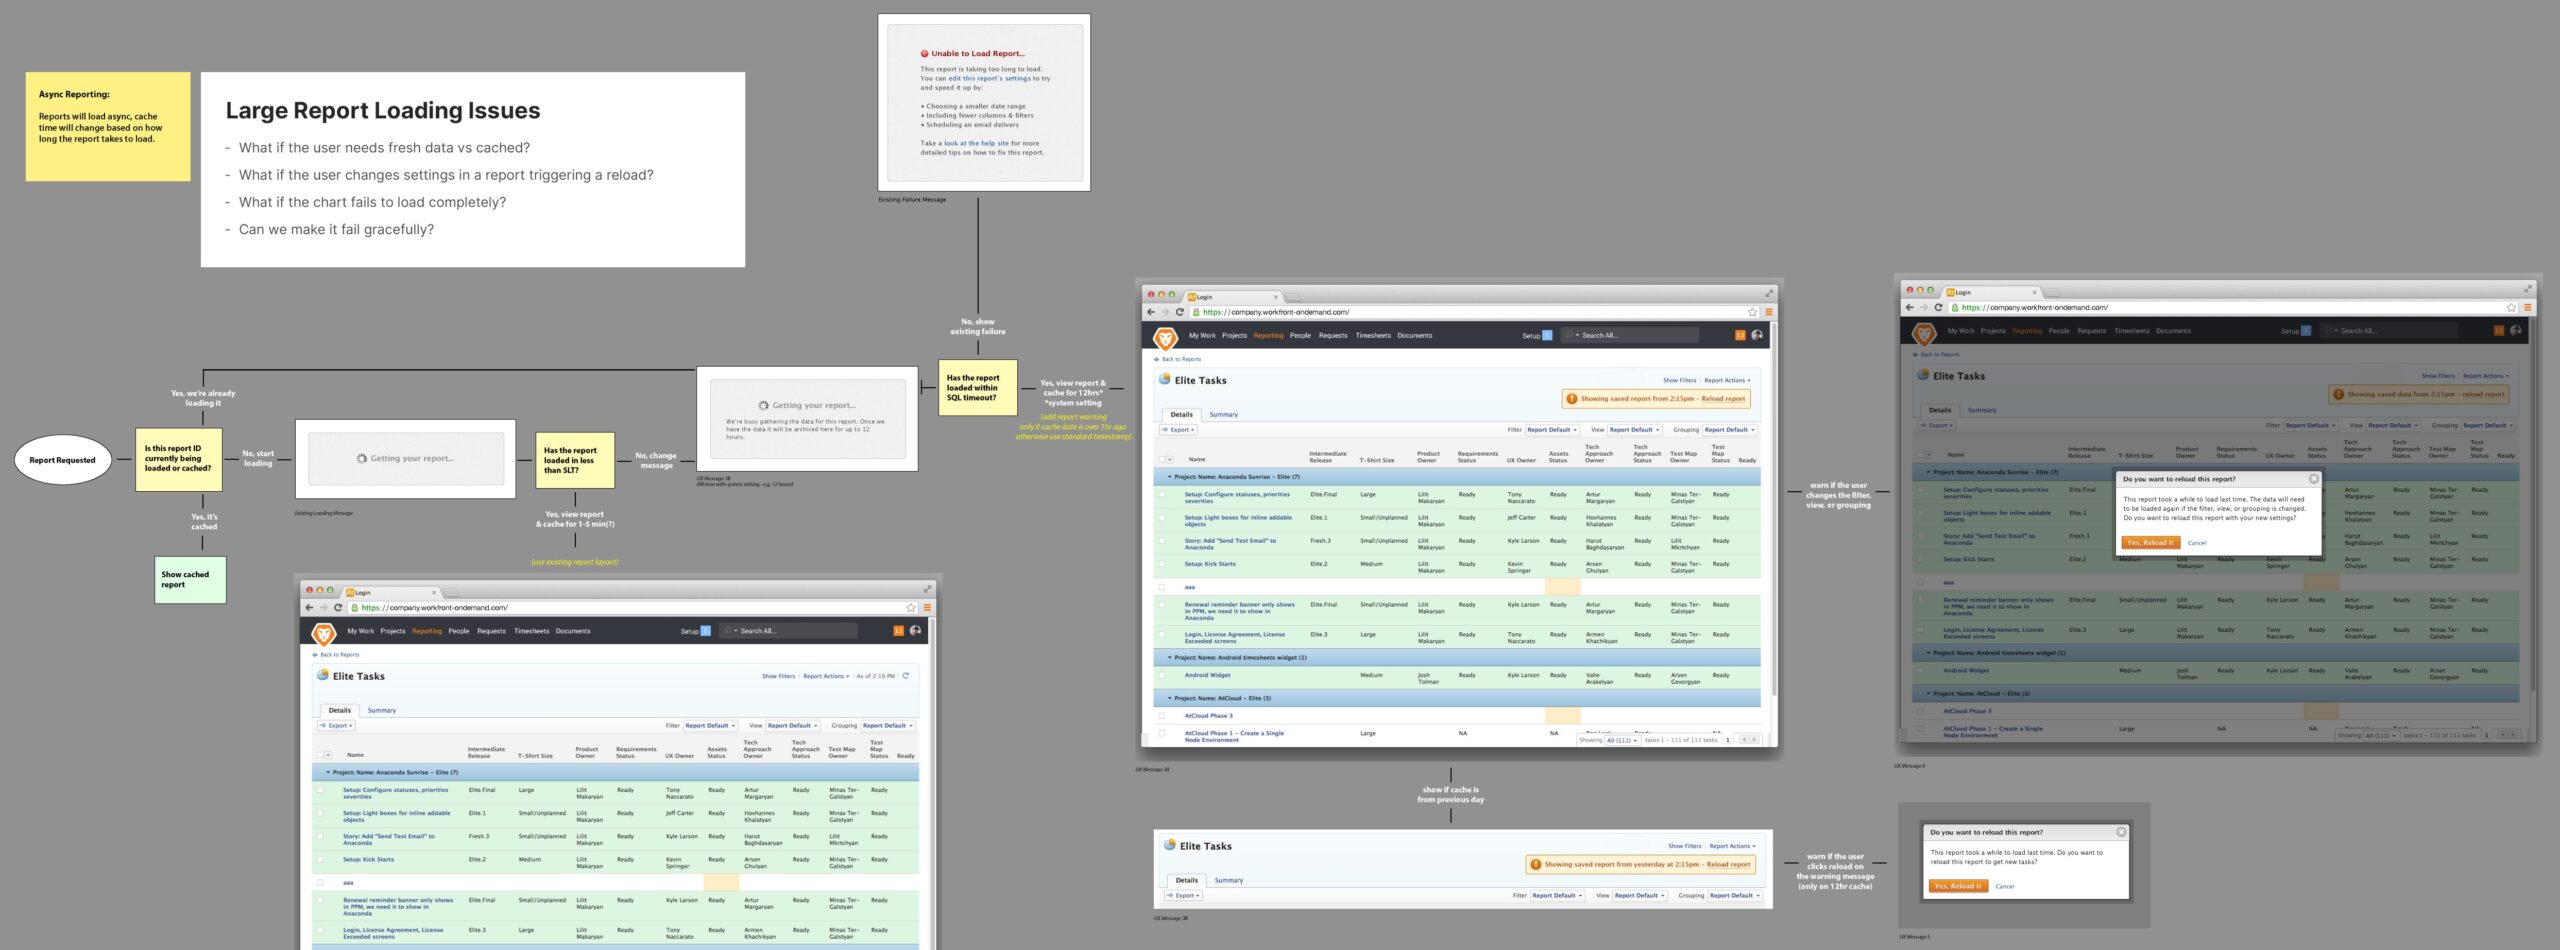Image resolution: width=2560 pixels, height=950 pixels.
Task: Click the lion logo in the 'As of 2:19 PM' window
Action: (x=323, y=634)
